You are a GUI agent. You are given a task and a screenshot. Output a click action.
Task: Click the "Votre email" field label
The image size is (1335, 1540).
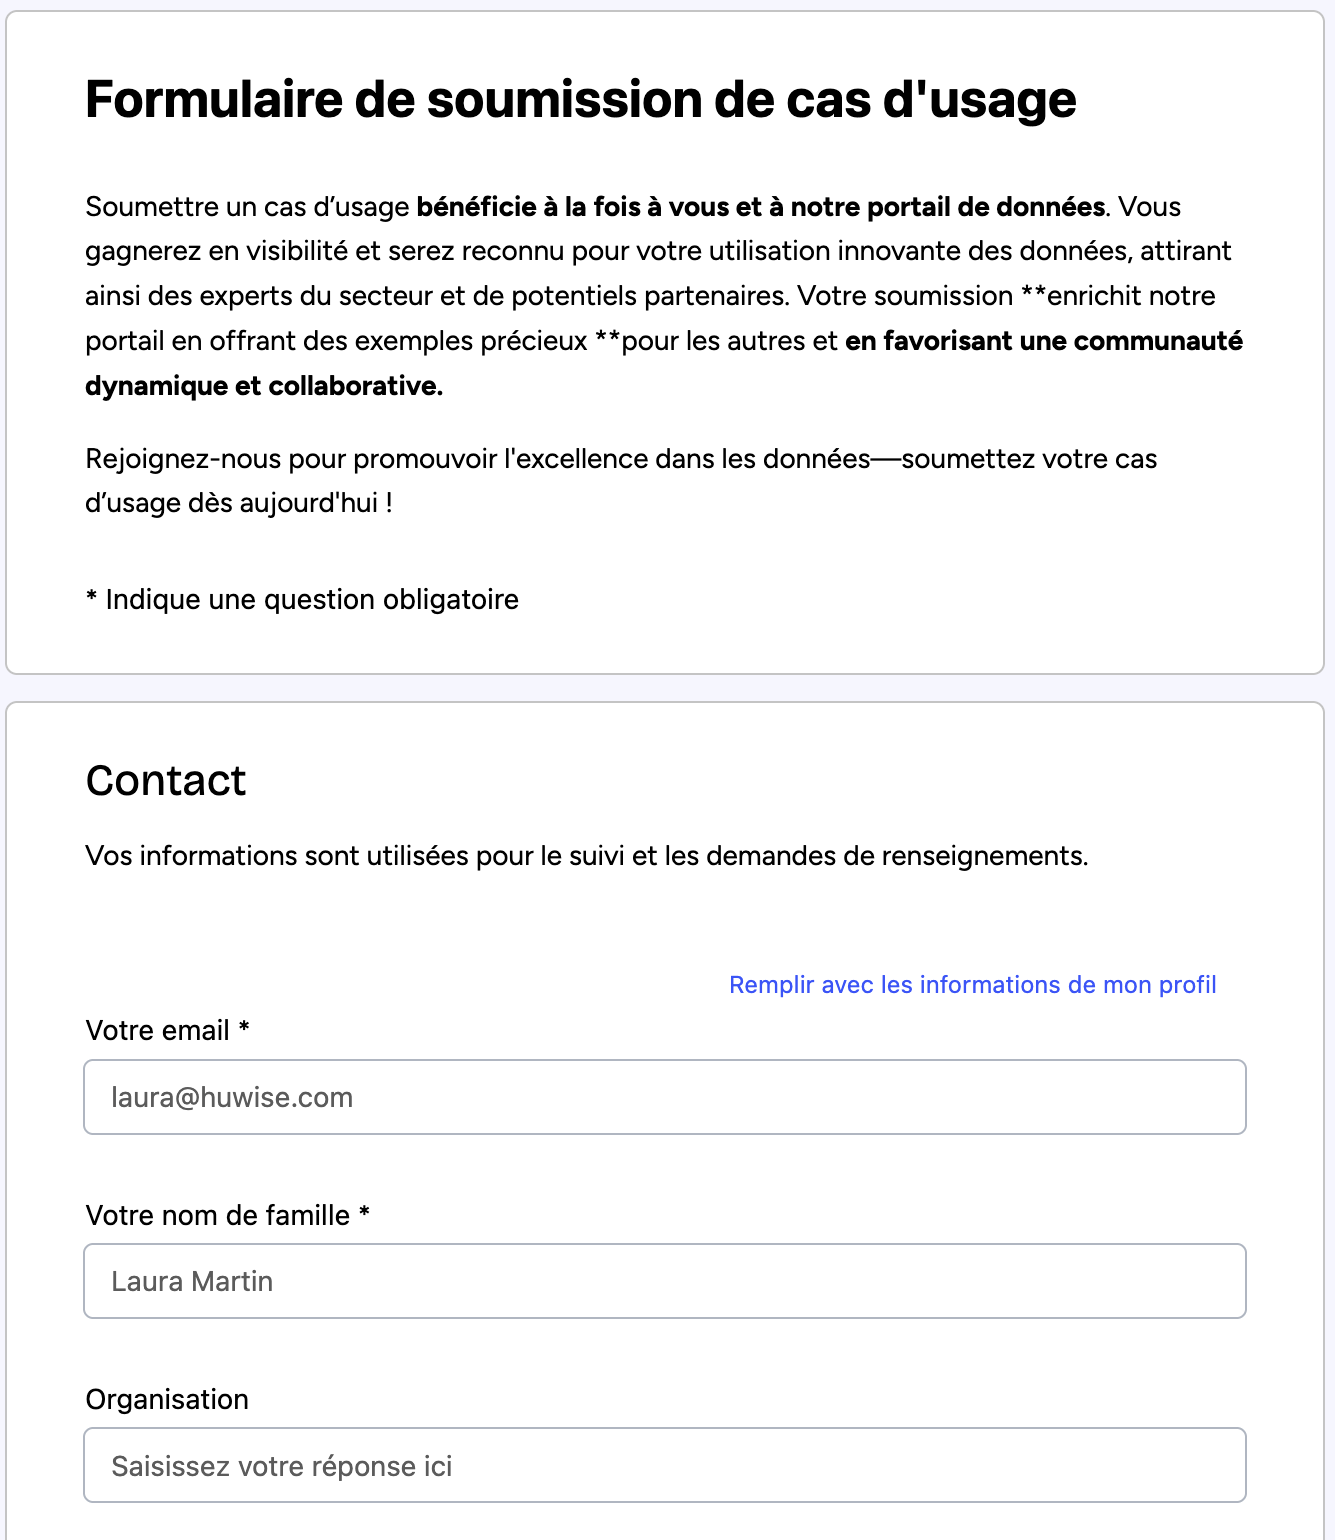158,1031
